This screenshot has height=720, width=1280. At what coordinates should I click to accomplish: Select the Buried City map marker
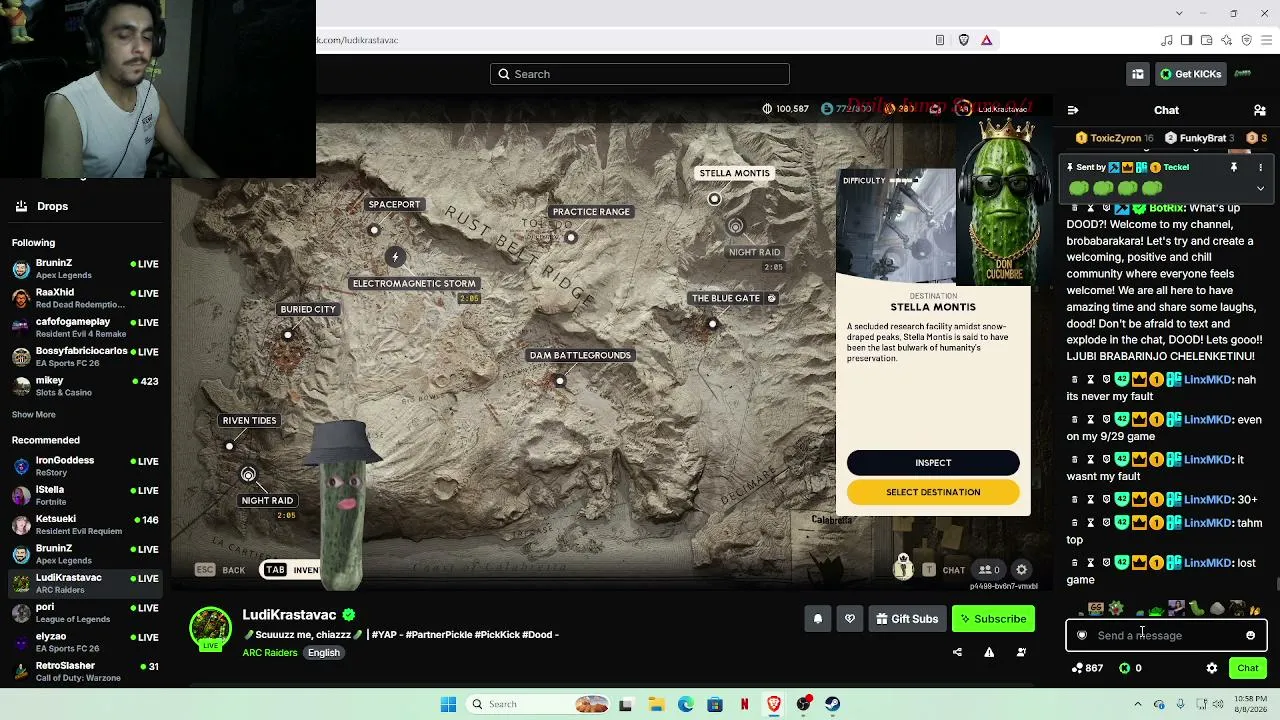point(288,334)
